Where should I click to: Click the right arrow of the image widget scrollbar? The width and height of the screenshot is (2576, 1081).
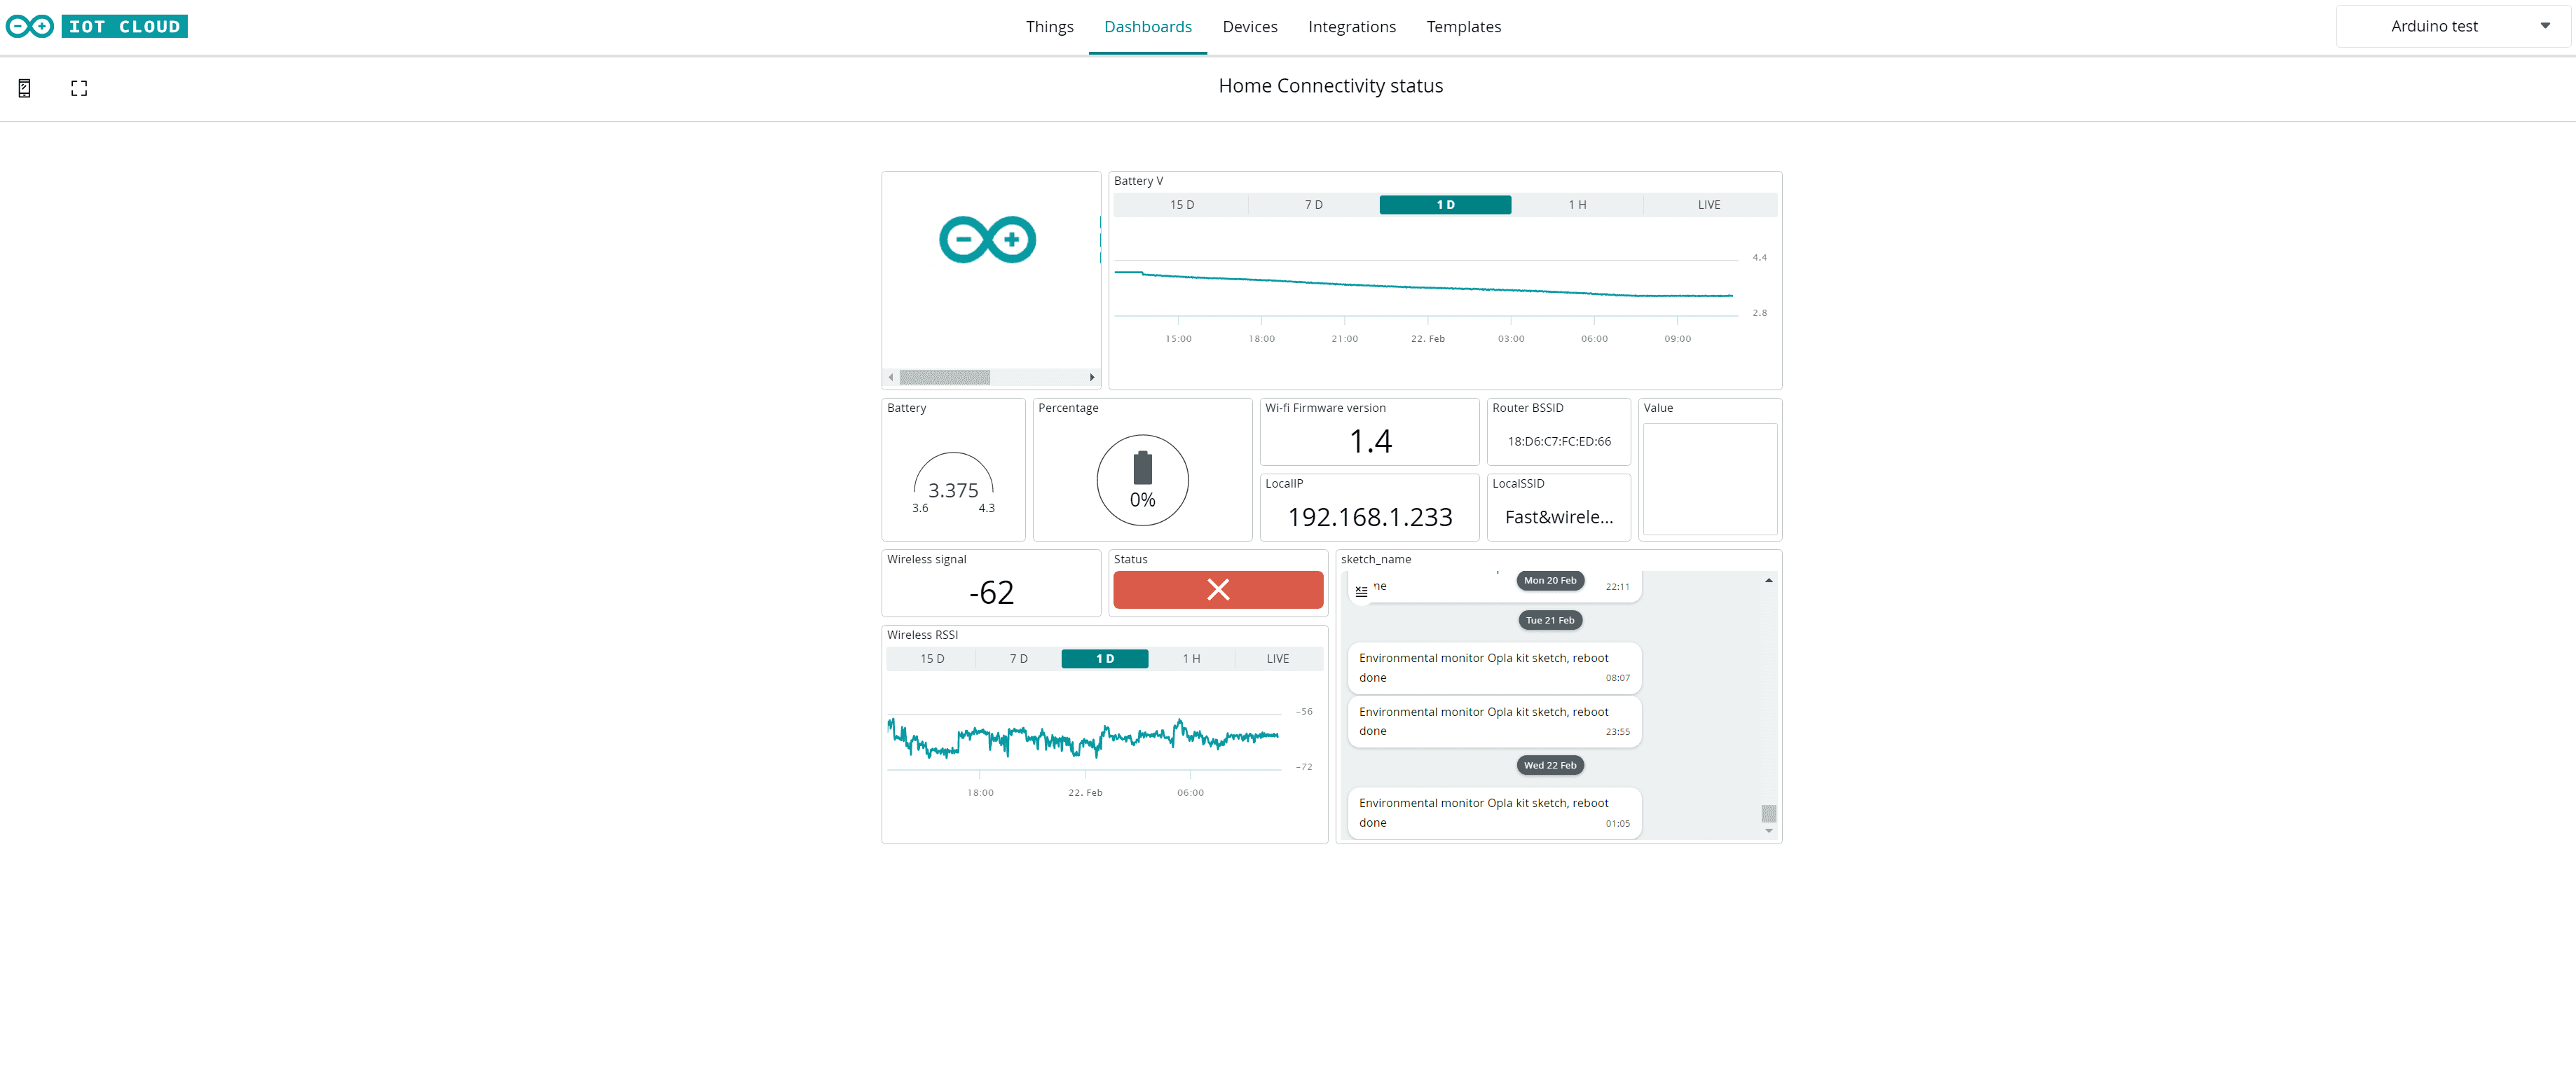point(1092,377)
